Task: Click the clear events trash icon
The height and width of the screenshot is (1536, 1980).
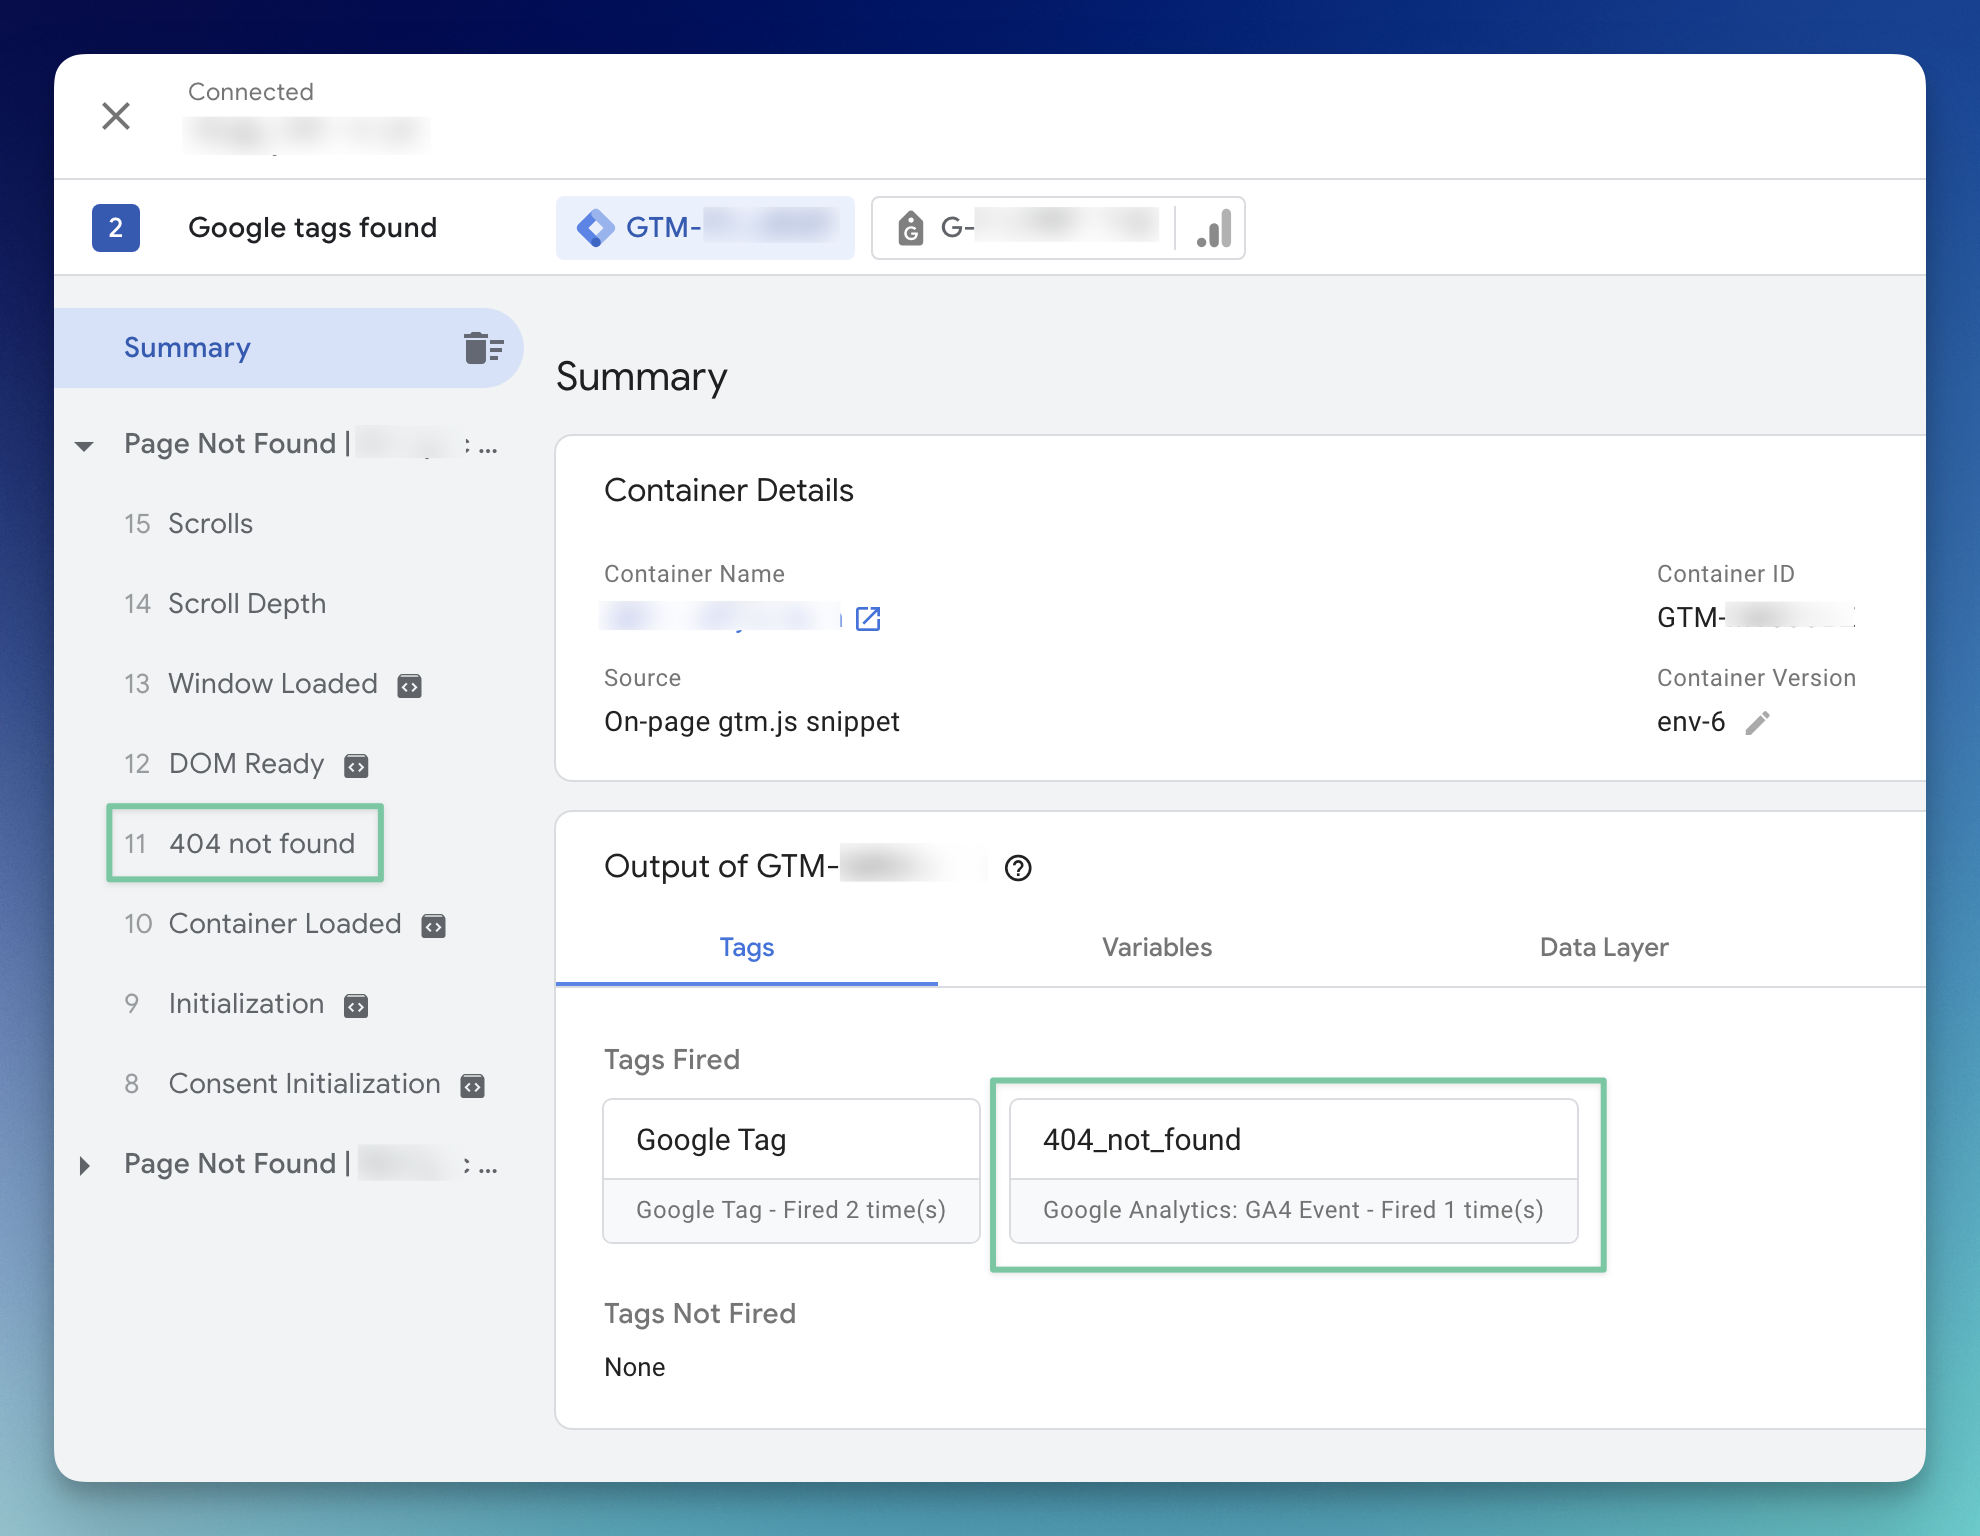Action: coord(484,348)
